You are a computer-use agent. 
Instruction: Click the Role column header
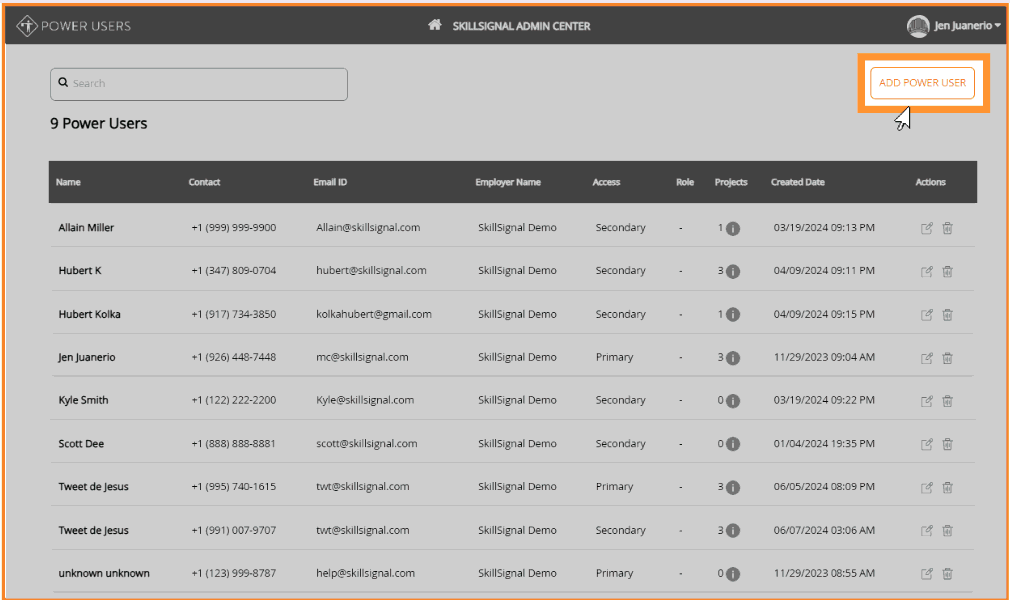685,182
